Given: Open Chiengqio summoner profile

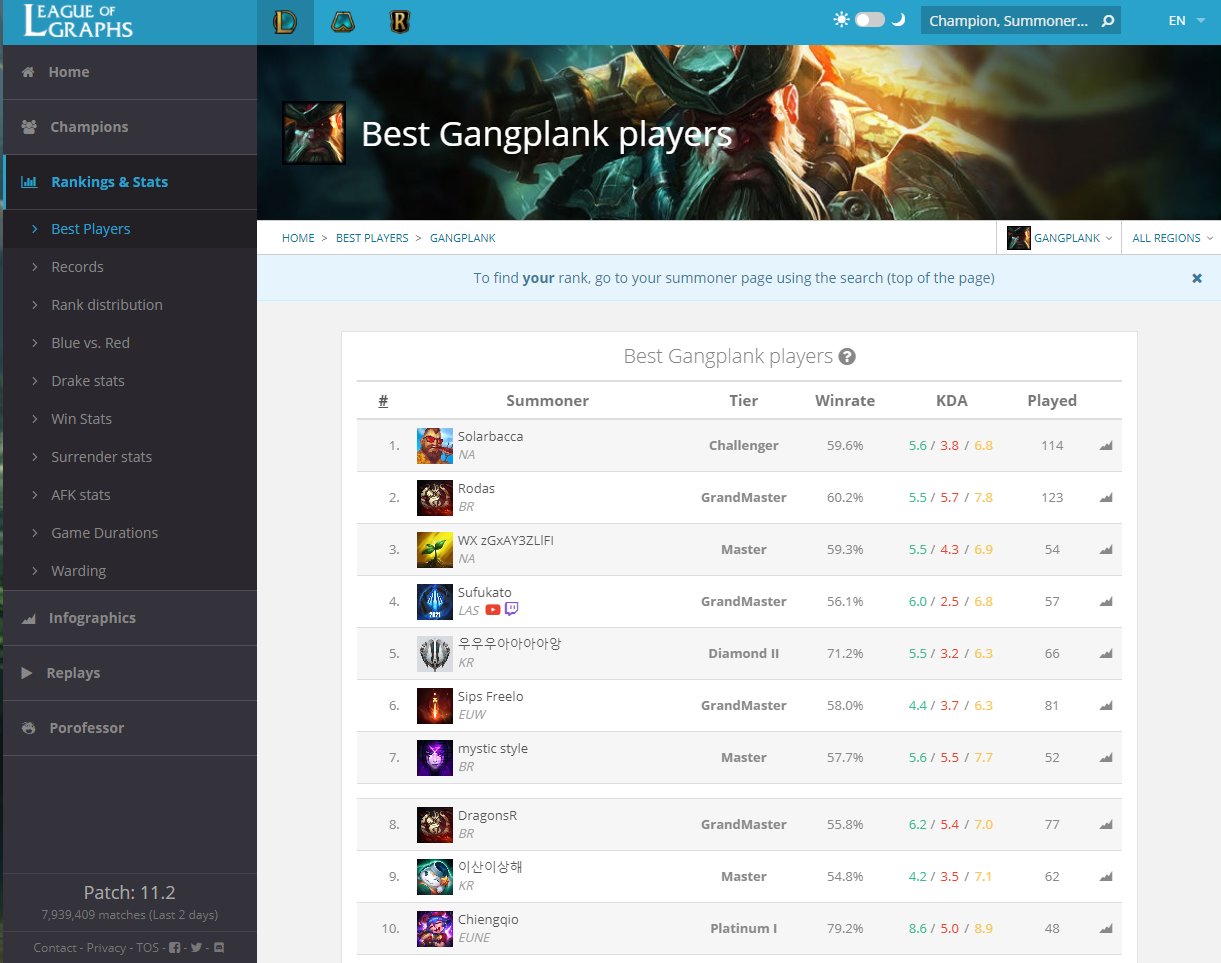Looking at the screenshot, I should tap(488, 920).
